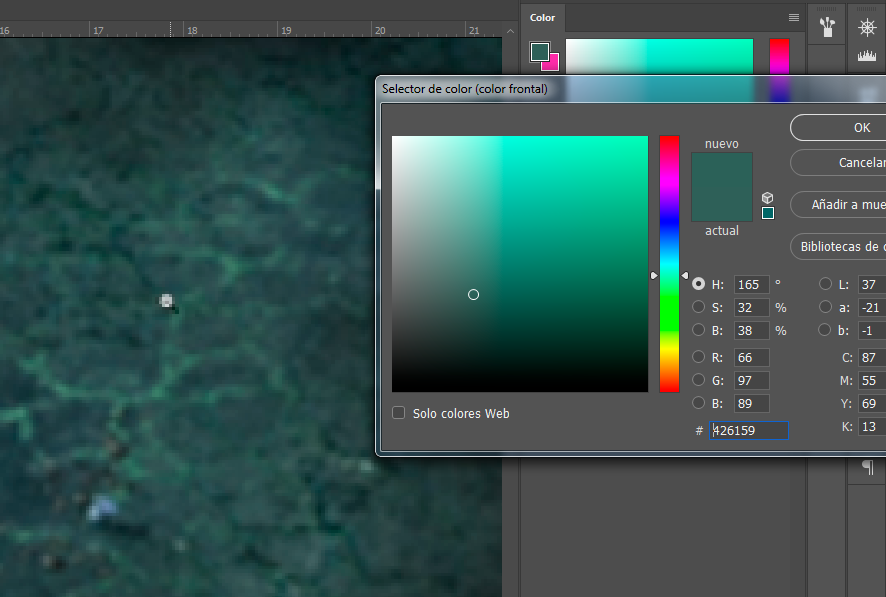
Task: Click the hue slider strip
Action: pos(669,264)
